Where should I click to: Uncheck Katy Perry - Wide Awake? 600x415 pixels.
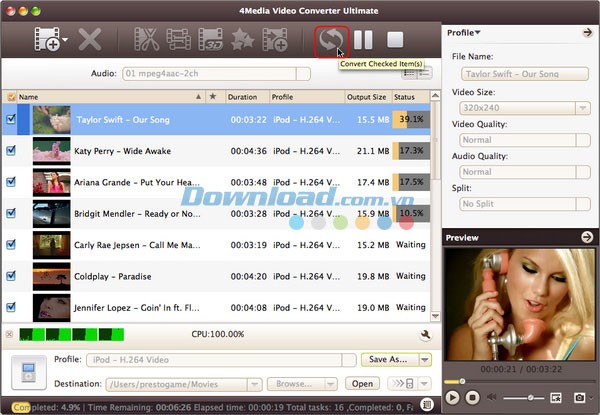(x=11, y=151)
